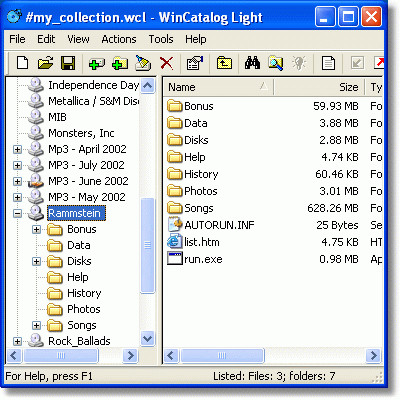The width and height of the screenshot is (400, 400).
Task: Click the AUTORUN.INF file icon
Action: pos(175,225)
